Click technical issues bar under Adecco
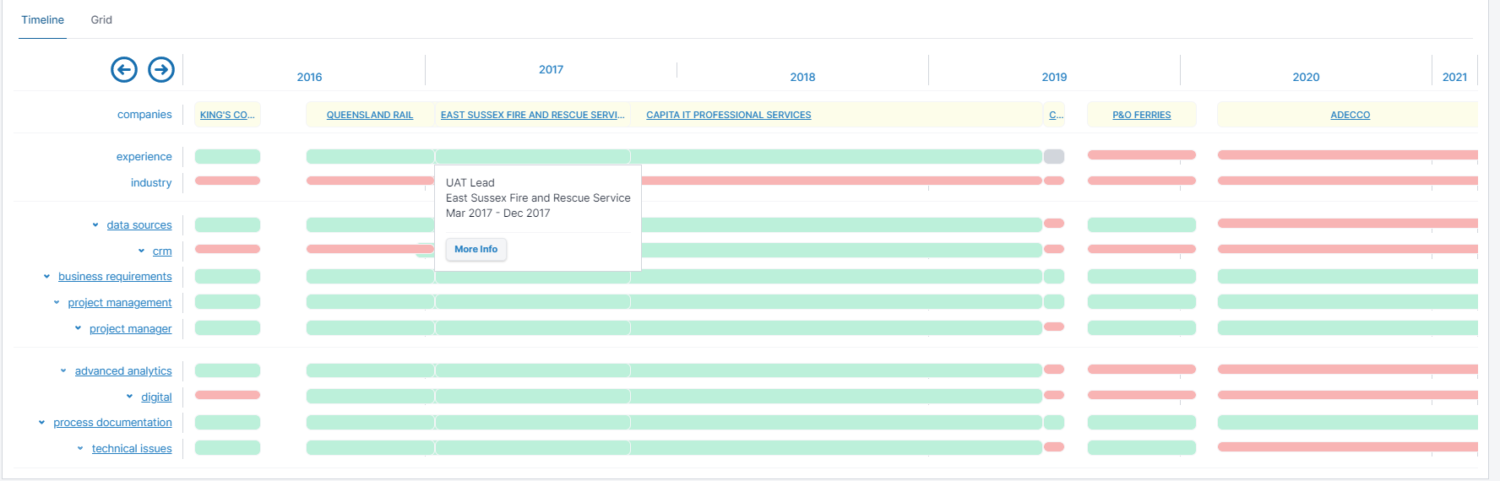The width and height of the screenshot is (1500, 481). [x=1347, y=446]
